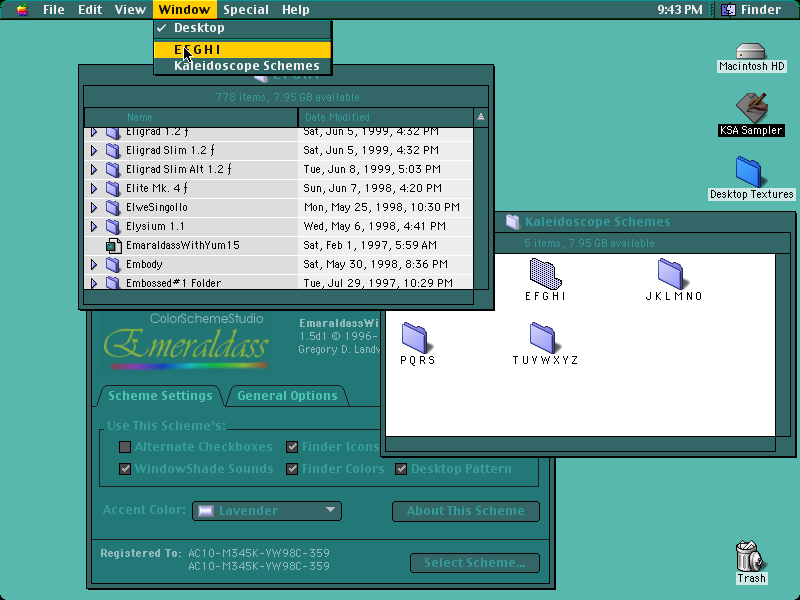The width and height of the screenshot is (800, 600).
Task: Click the date Tue, Jun 8, 1999, 5:03 PM
Action: coord(372,169)
